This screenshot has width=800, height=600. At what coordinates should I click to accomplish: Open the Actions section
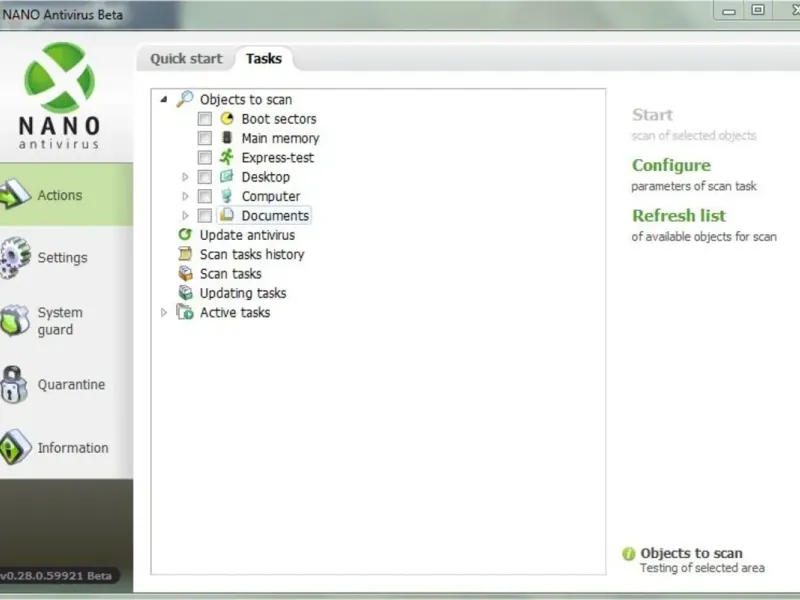click(x=66, y=194)
